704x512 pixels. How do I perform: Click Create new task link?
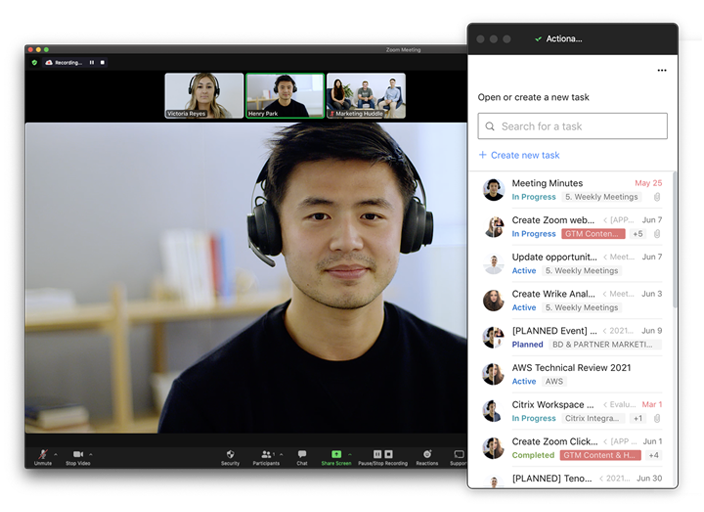pyautogui.click(x=525, y=155)
